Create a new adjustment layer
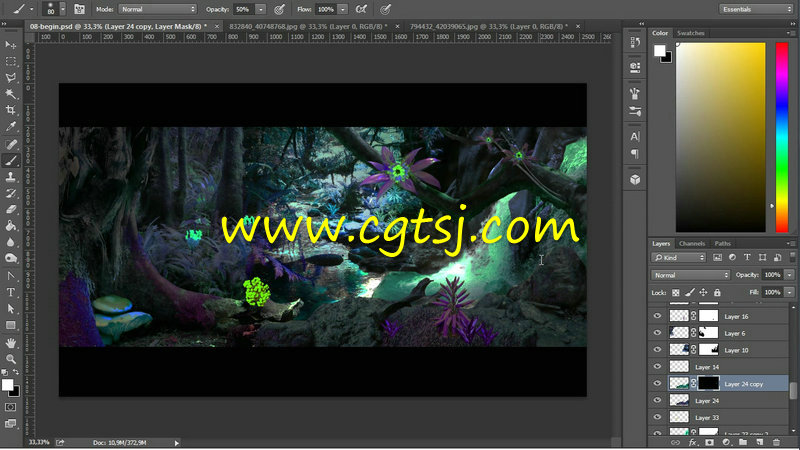 (x=726, y=442)
